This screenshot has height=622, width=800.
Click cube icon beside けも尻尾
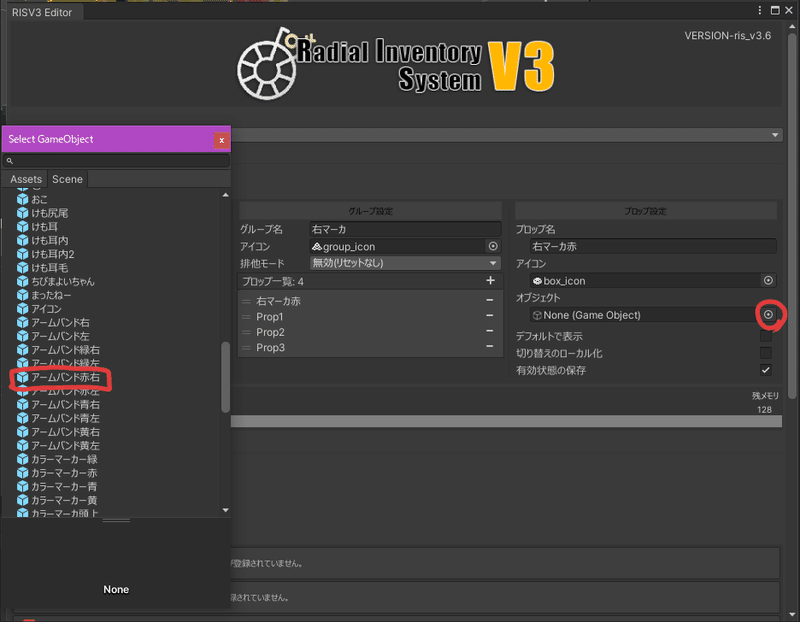(22, 213)
